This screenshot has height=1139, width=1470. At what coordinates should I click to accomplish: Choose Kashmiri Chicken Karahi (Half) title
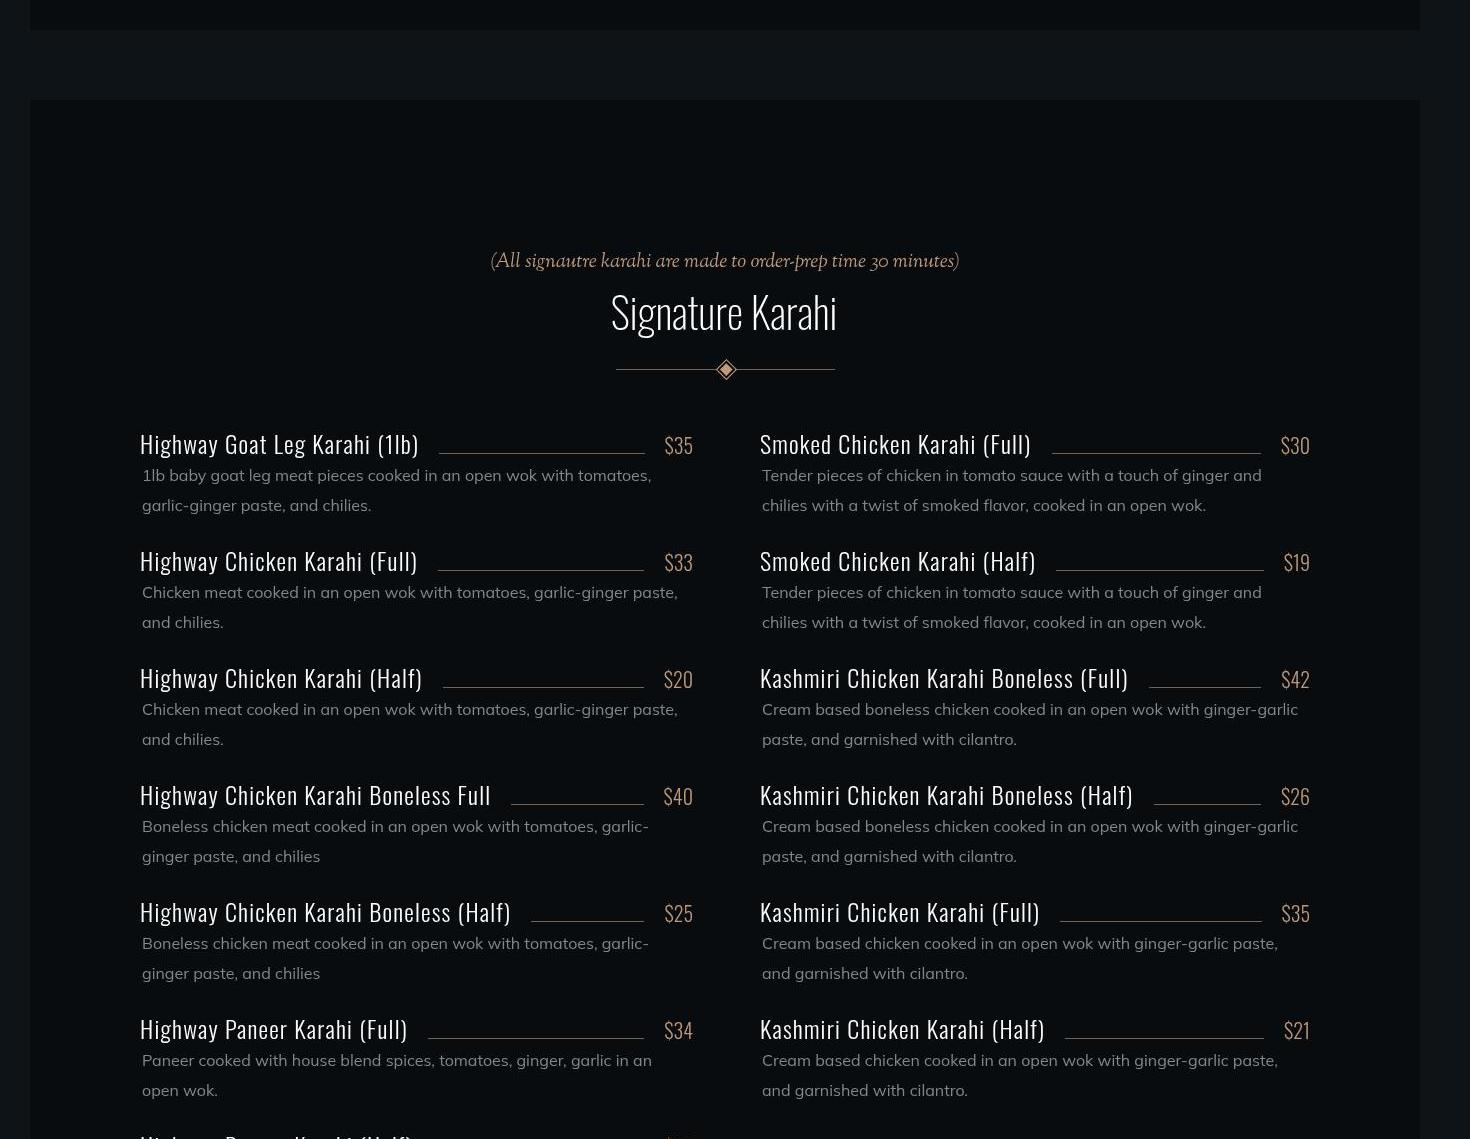pyautogui.click(x=902, y=1029)
